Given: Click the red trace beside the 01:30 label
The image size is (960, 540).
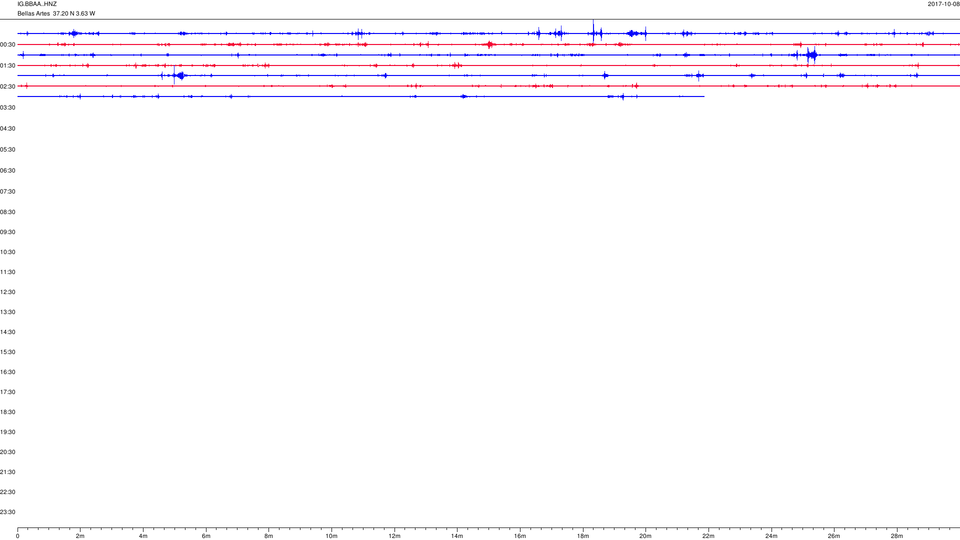Looking at the screenshot, I should pos(489,66).
